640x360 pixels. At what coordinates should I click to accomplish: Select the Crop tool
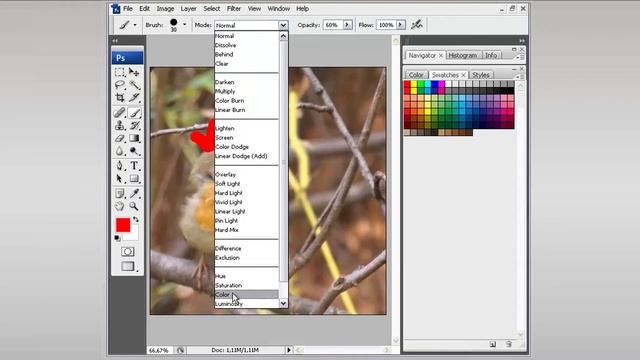(120, 98)
